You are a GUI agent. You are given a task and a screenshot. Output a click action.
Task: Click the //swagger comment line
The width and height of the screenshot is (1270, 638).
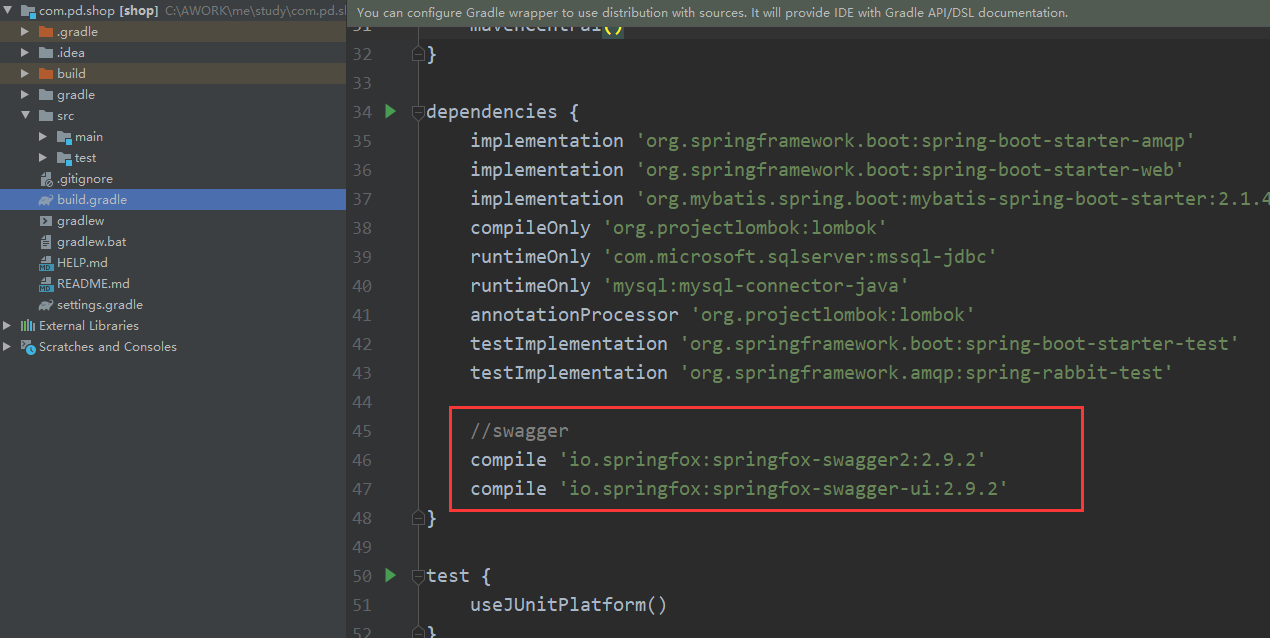pyautogui.click(x=519, y=431)
